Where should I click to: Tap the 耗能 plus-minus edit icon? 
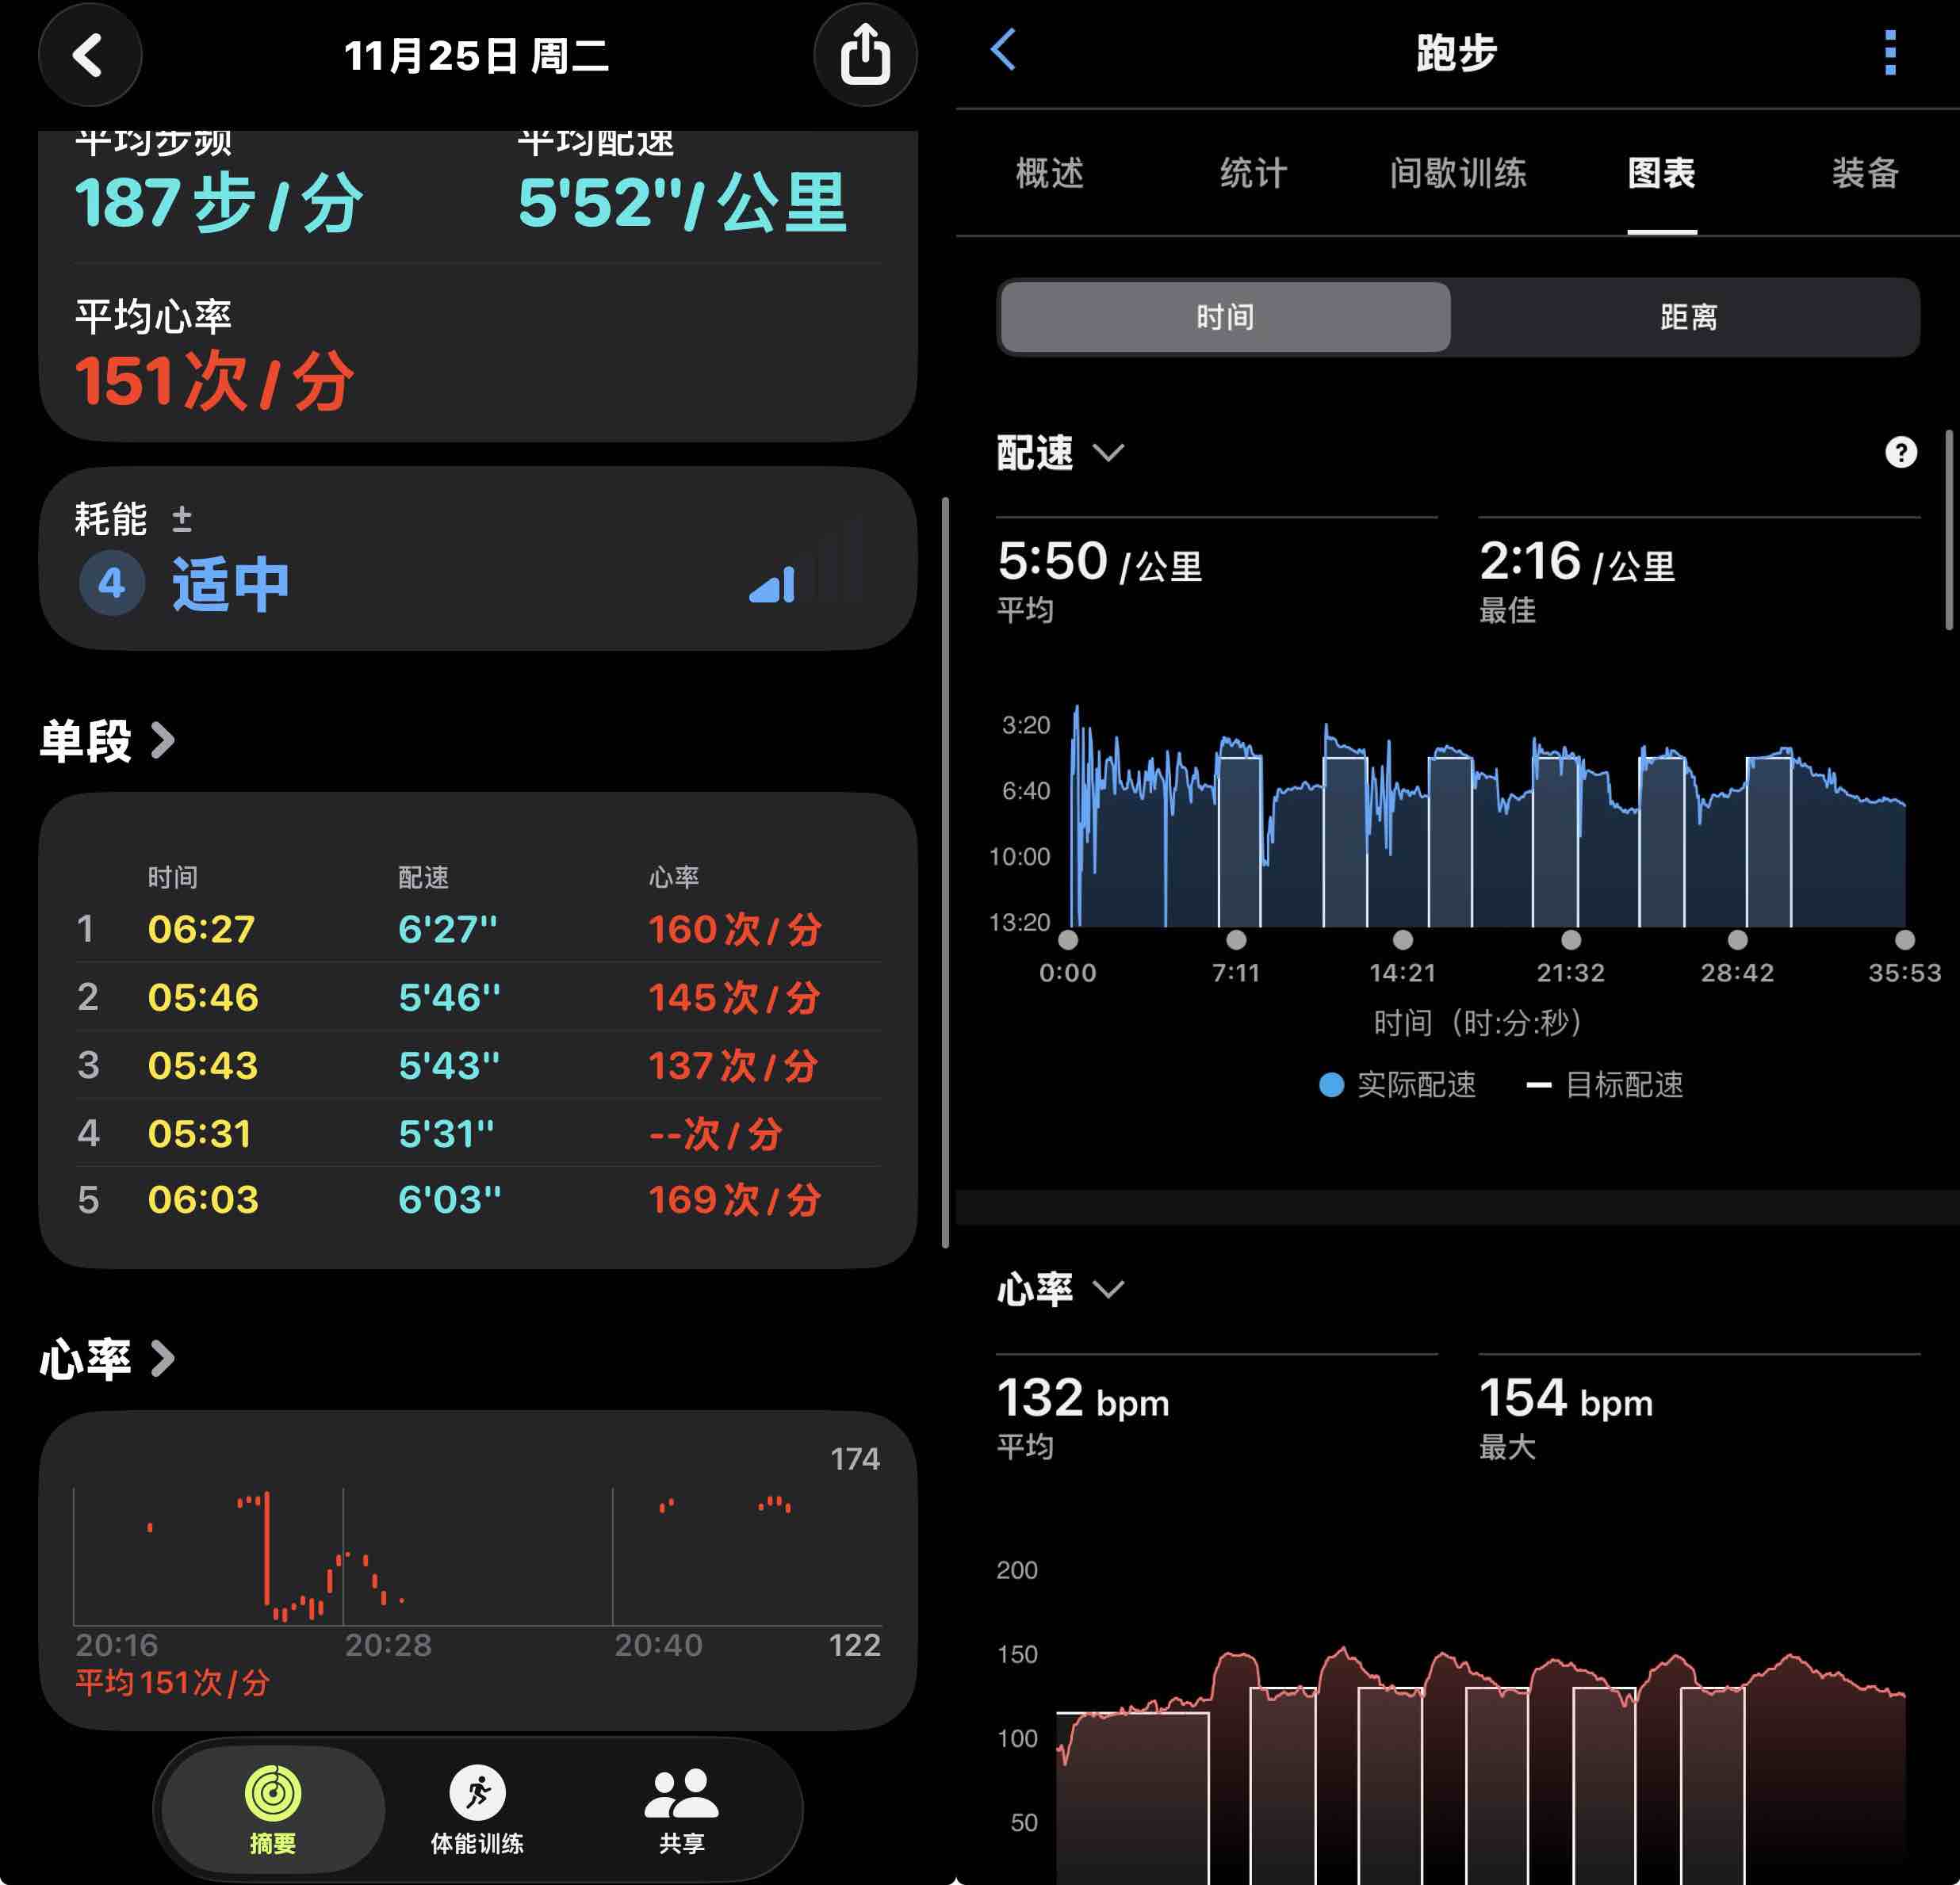pos(182,519)
